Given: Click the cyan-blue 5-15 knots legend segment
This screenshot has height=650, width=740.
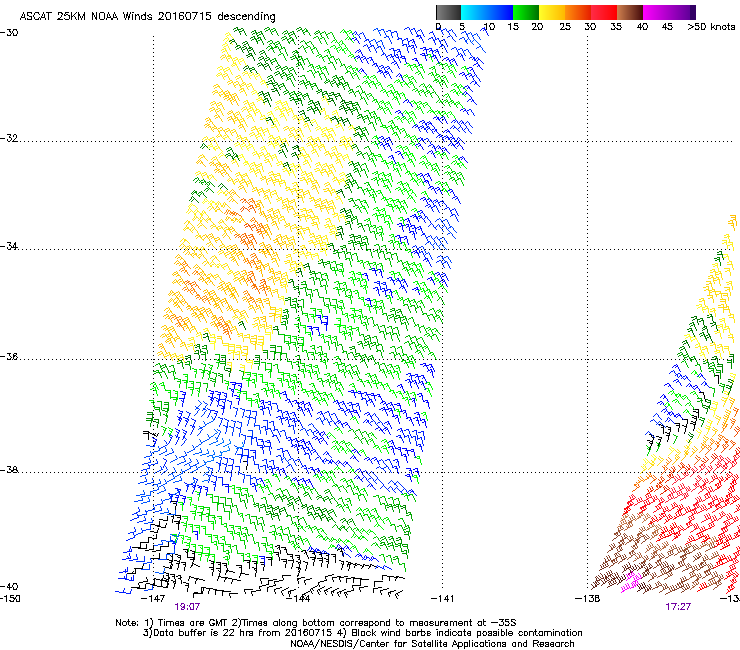Looking at the screenshot, I should [x=487, y=12].
